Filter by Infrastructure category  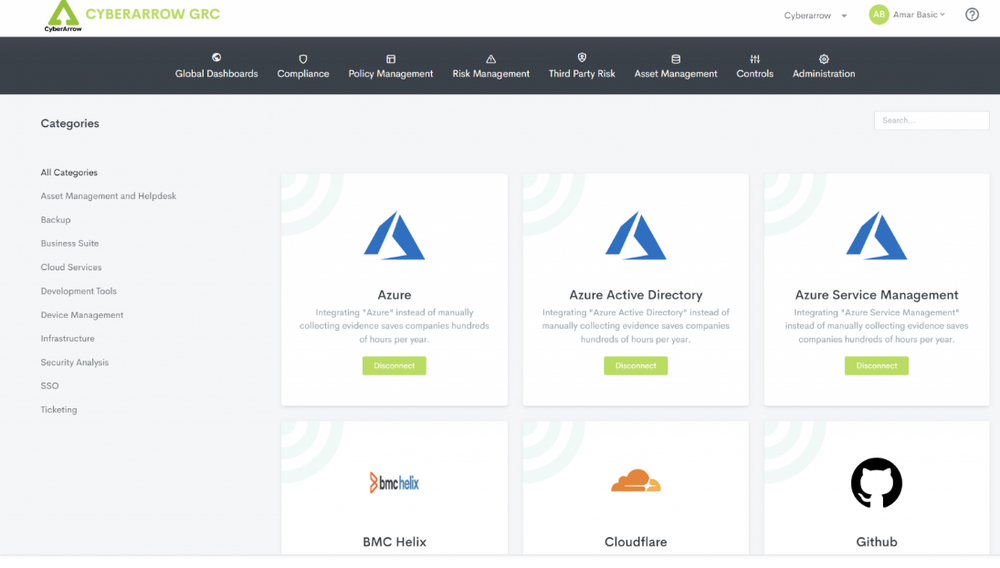coord(67,338)
